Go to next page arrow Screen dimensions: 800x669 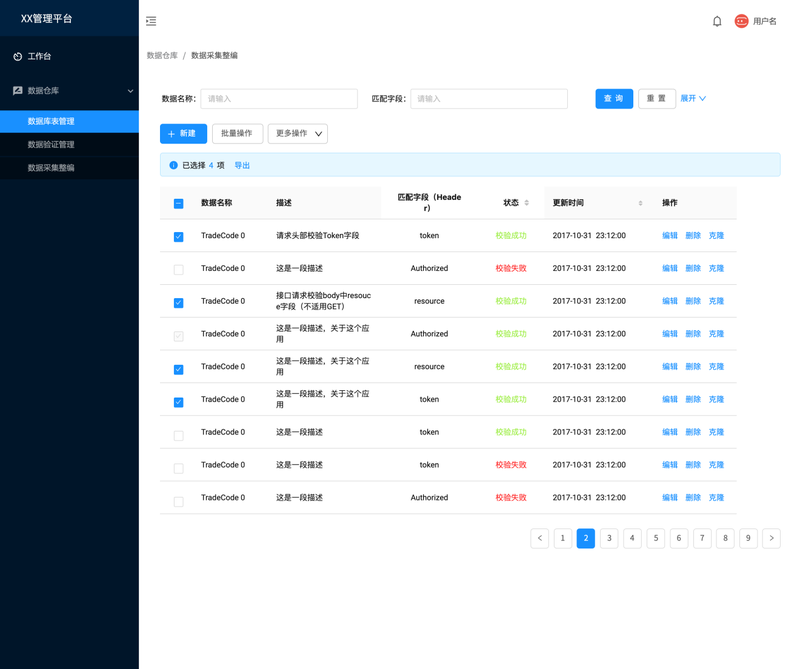771,538
